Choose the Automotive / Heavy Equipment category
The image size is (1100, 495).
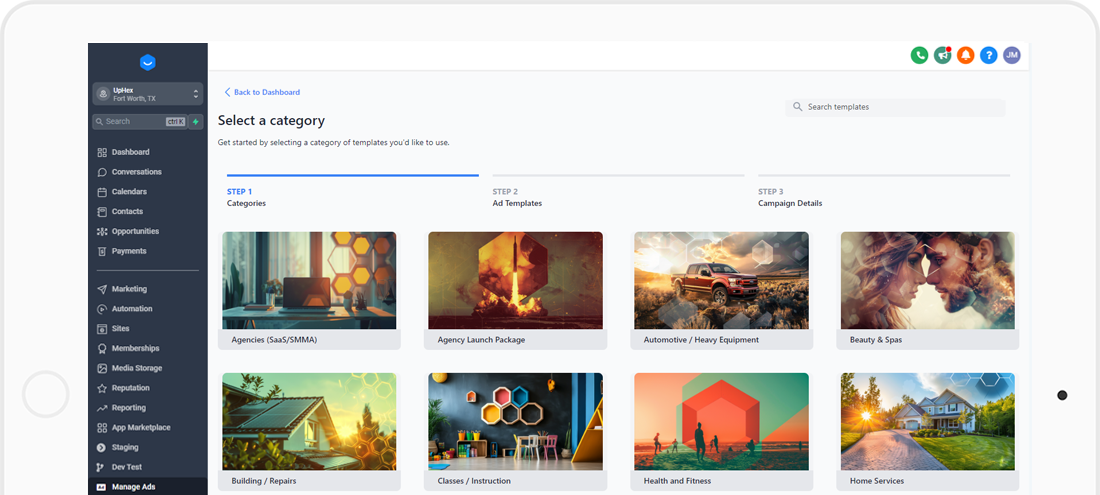721,290
